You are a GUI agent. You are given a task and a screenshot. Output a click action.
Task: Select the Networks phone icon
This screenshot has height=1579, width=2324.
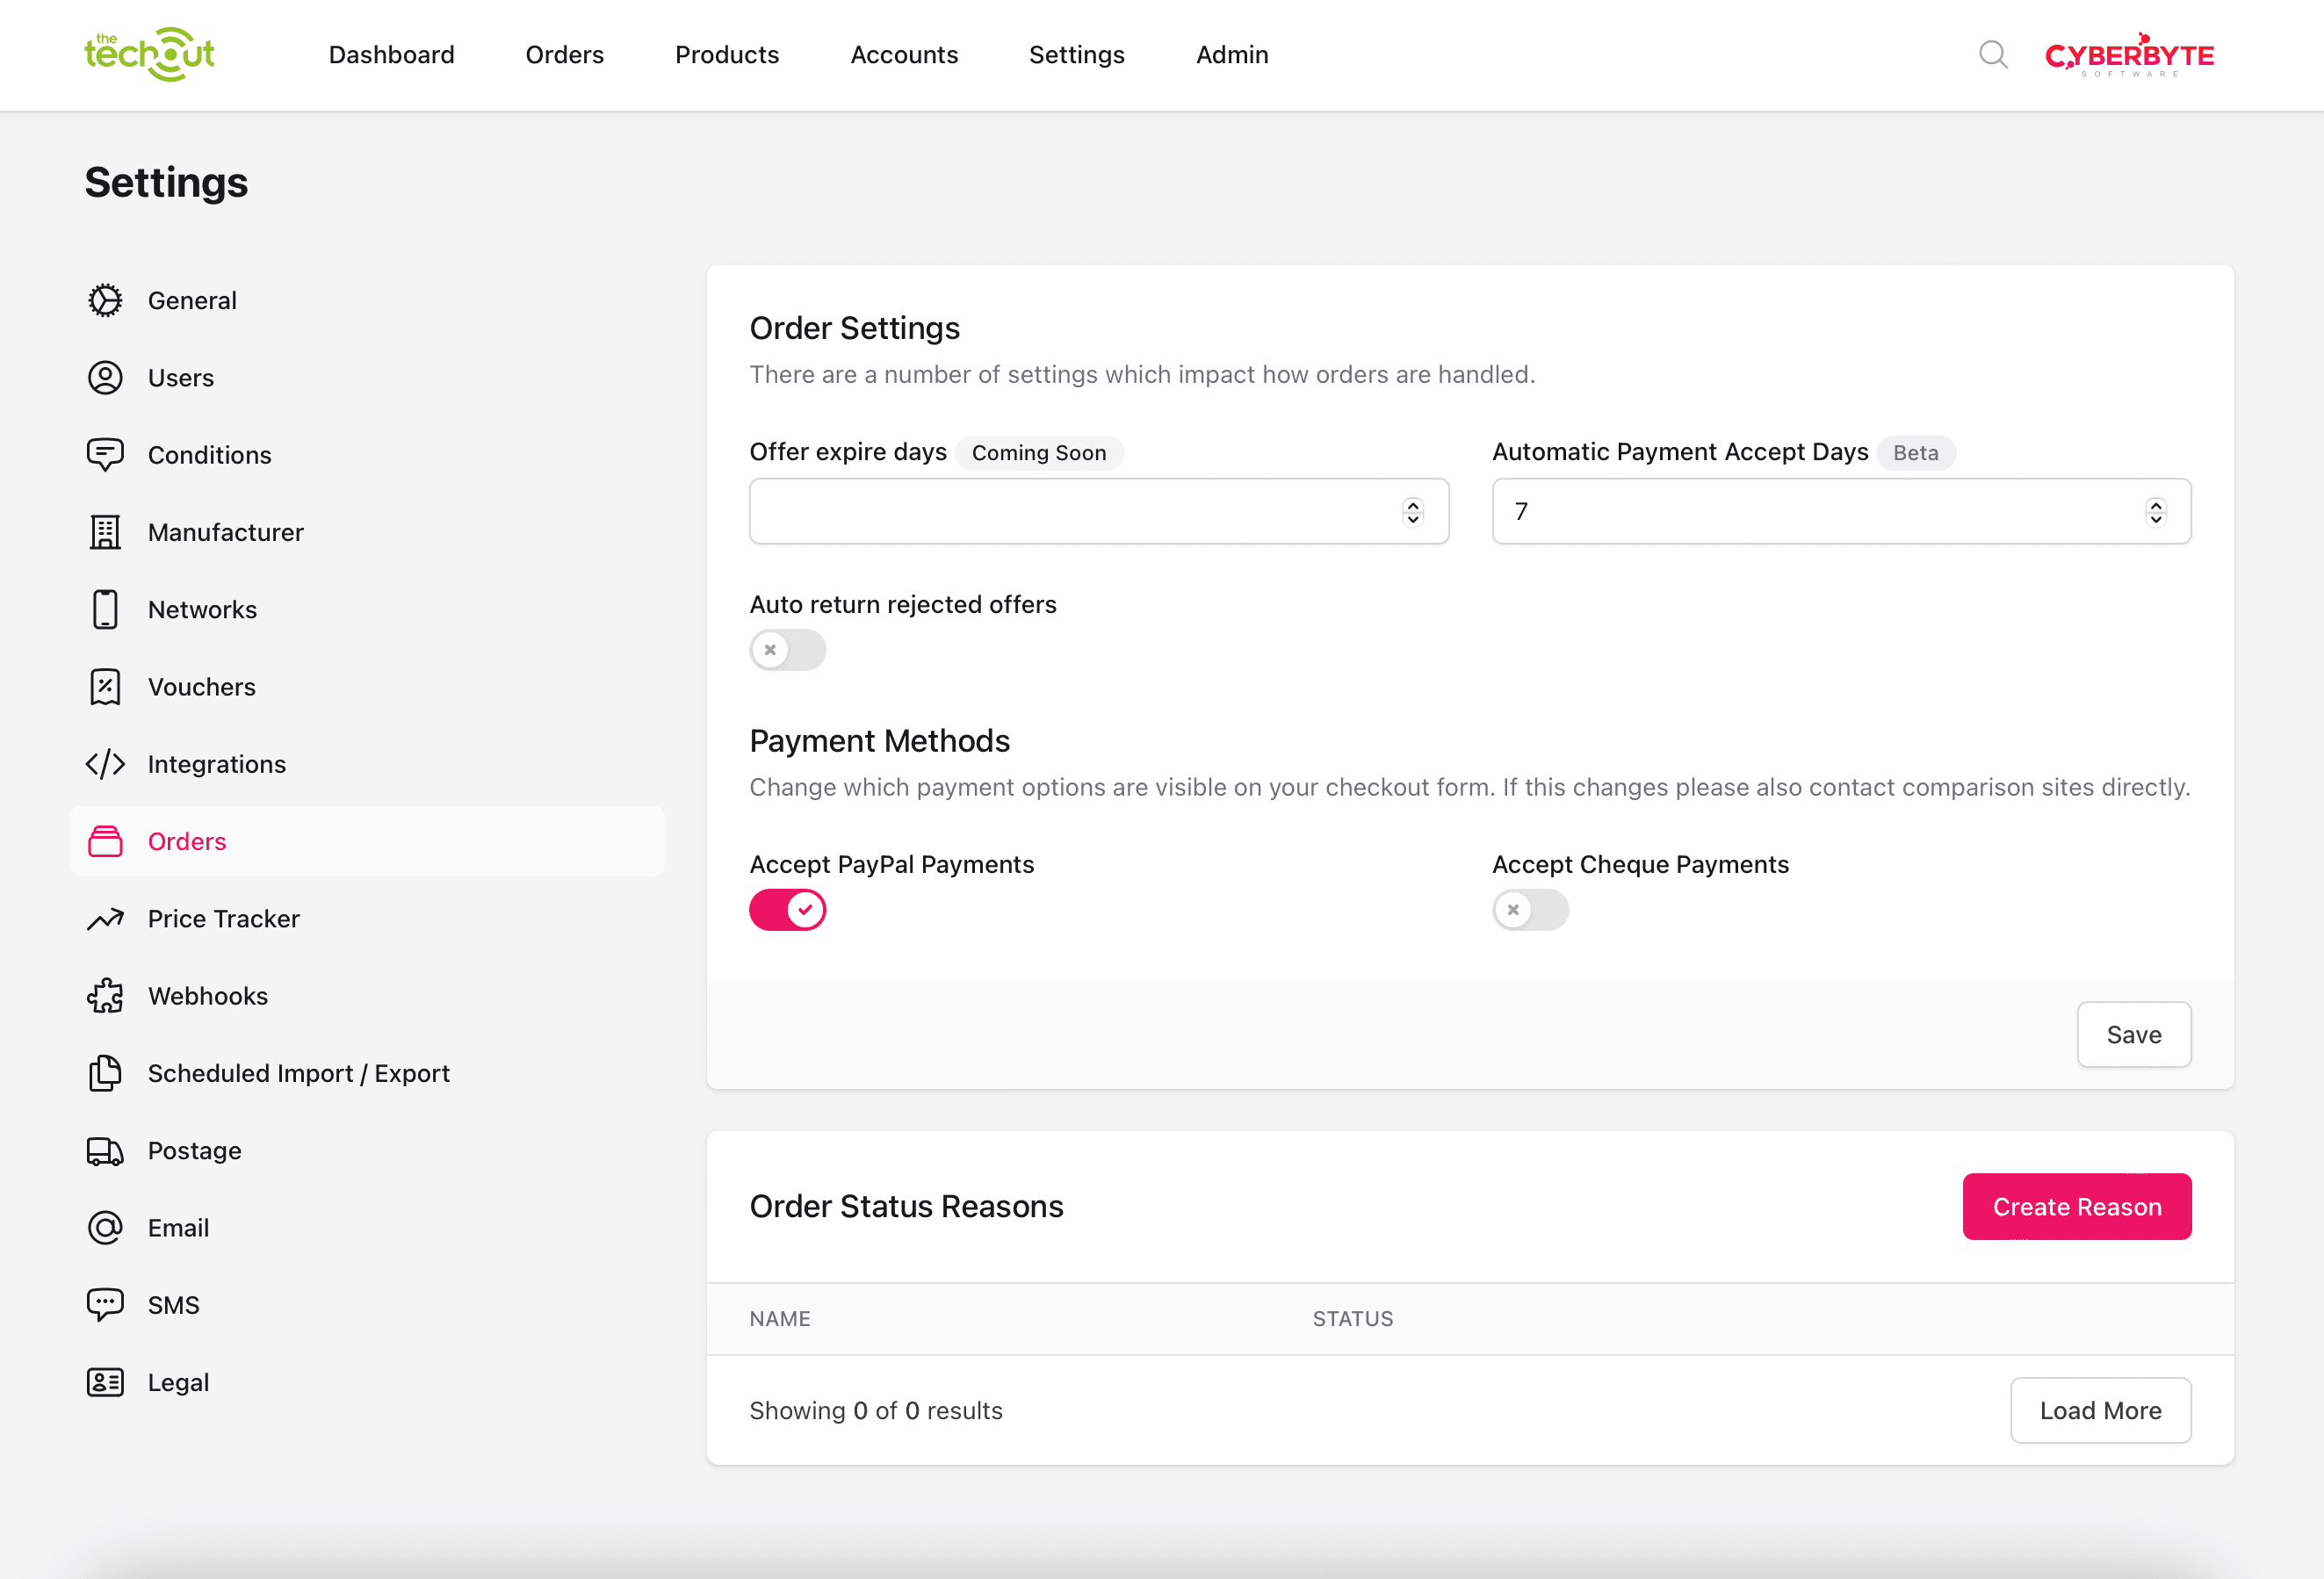[x=105, y=609]
